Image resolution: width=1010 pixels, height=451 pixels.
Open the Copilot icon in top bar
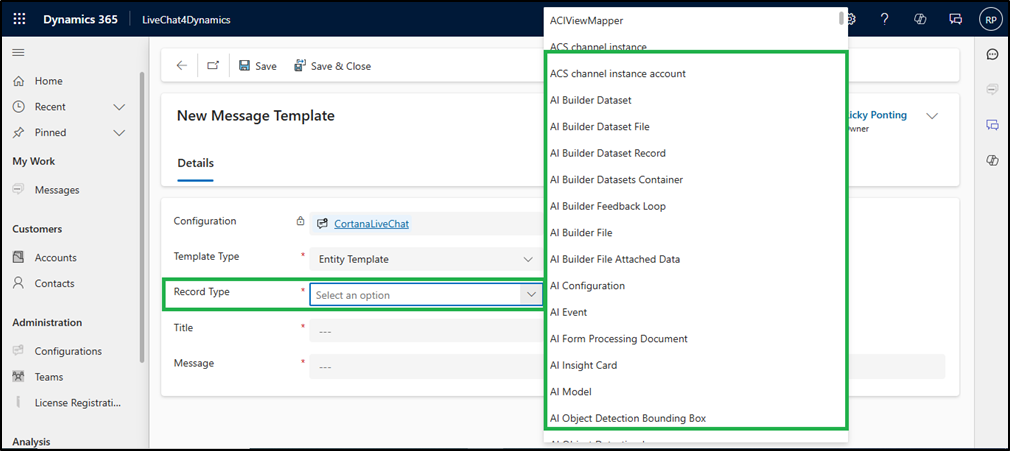pos(920,19)
